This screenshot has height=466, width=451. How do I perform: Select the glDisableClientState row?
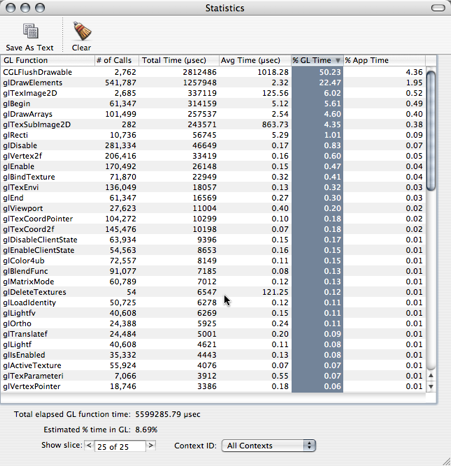[213, 240]
